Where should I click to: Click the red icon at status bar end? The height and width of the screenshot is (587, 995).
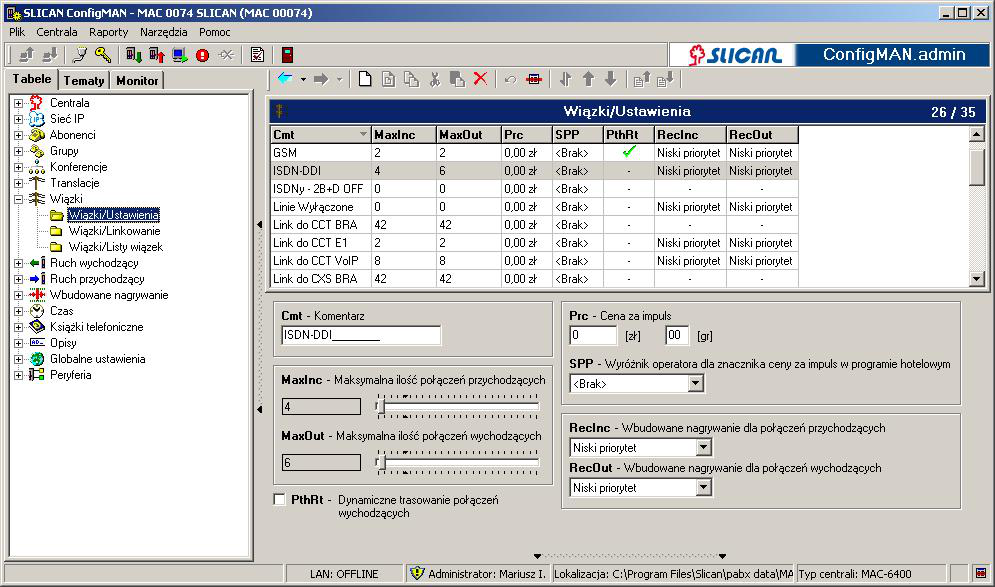point(980,574)
